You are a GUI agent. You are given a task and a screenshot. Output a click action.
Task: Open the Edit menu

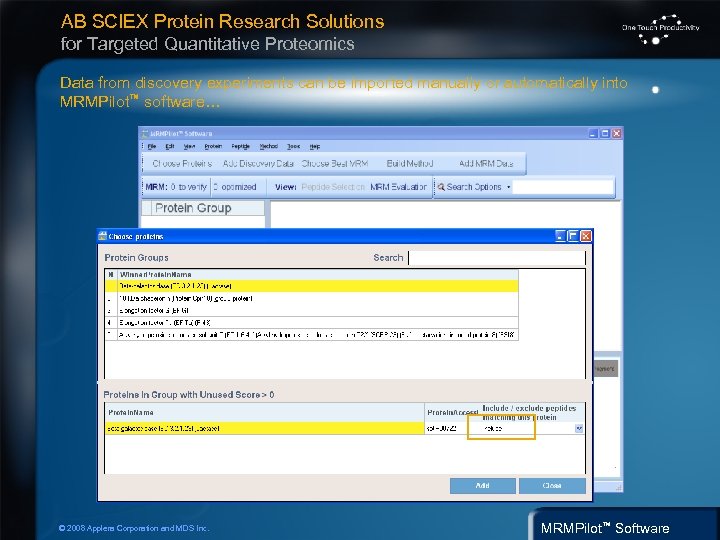(170, 146)
